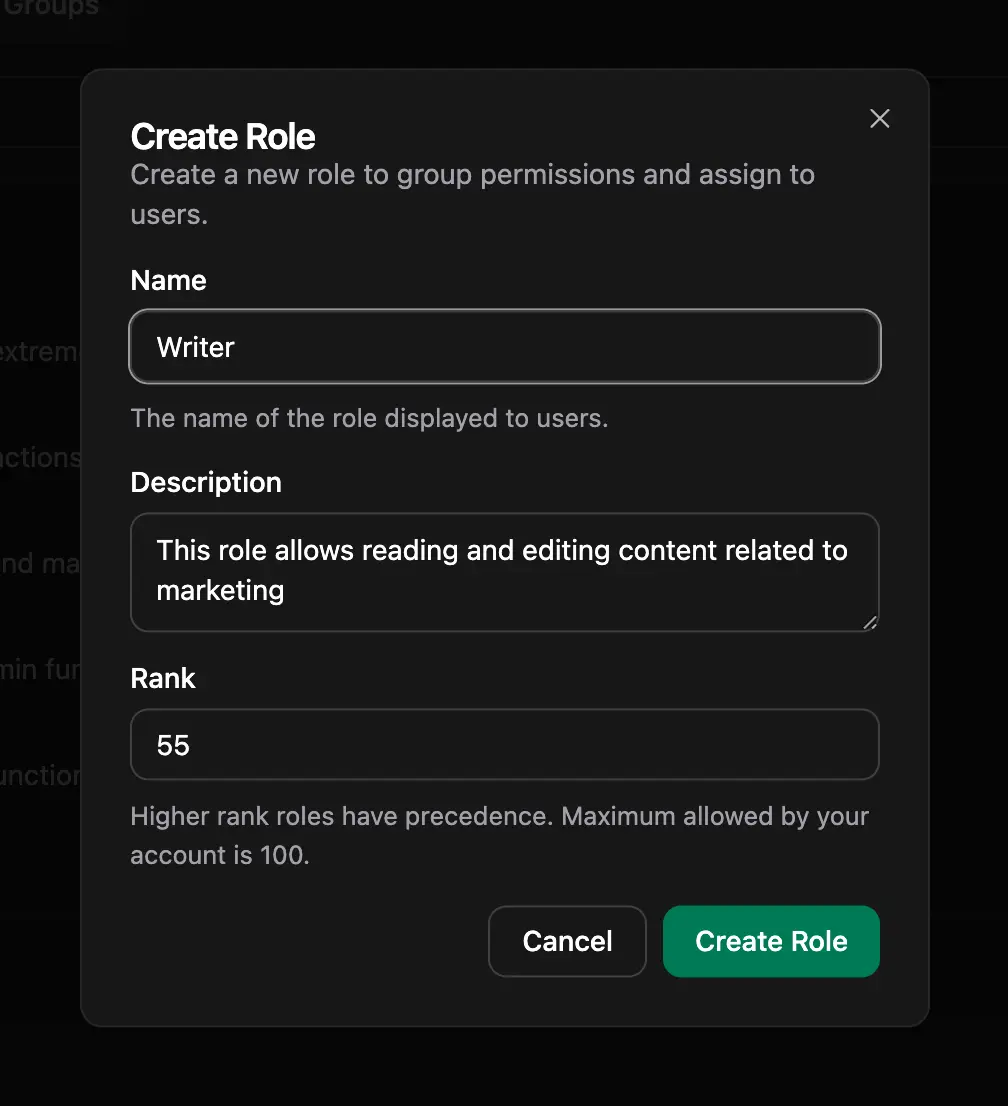Click the Rank label

click(163, 678)
